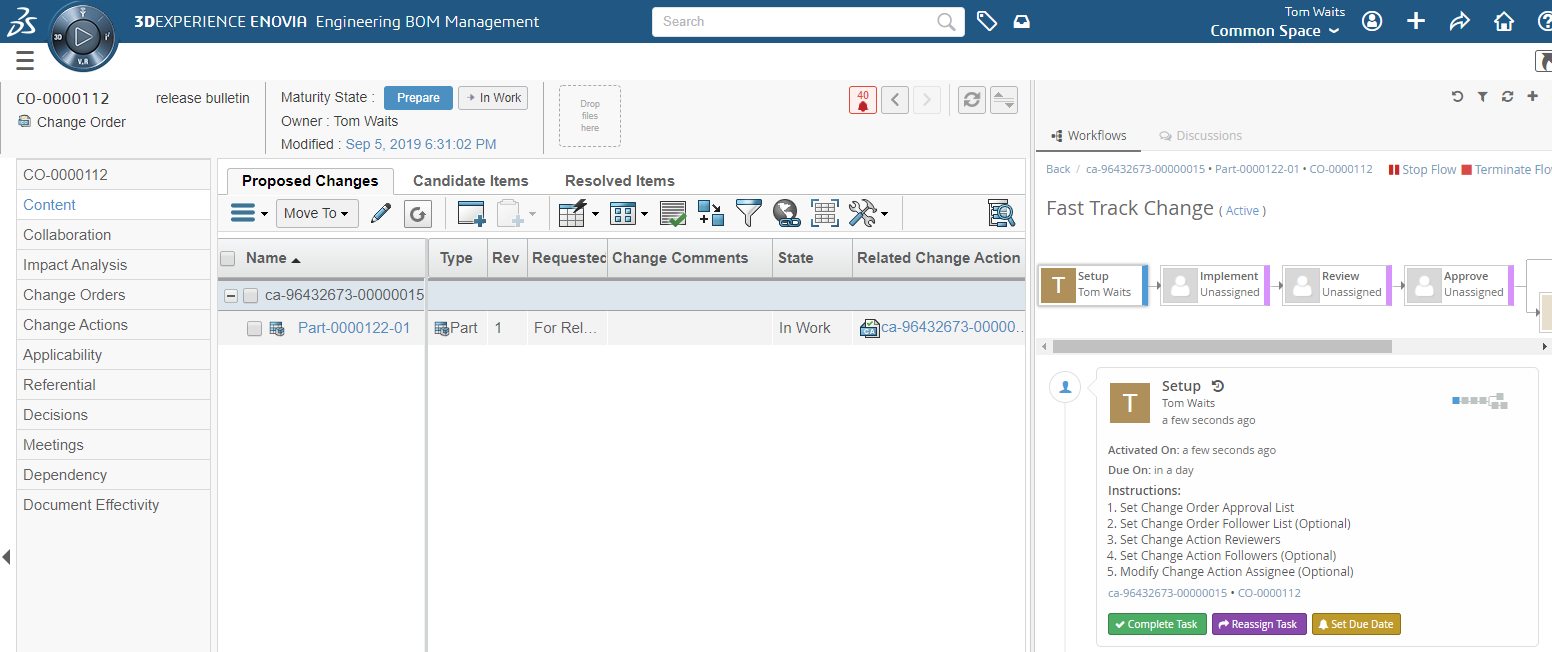Click the pencil edit icon in toolbar
The image size is (1552, 652).
(381, 213)
